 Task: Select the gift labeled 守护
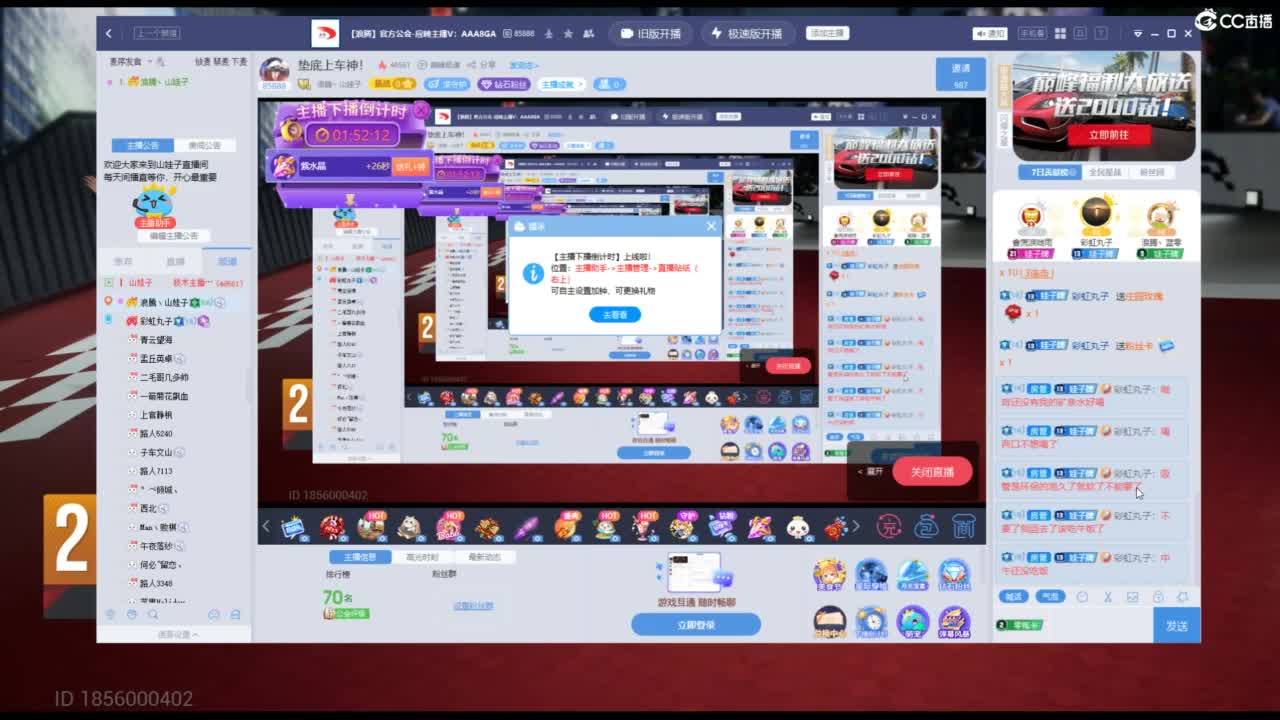685,525
